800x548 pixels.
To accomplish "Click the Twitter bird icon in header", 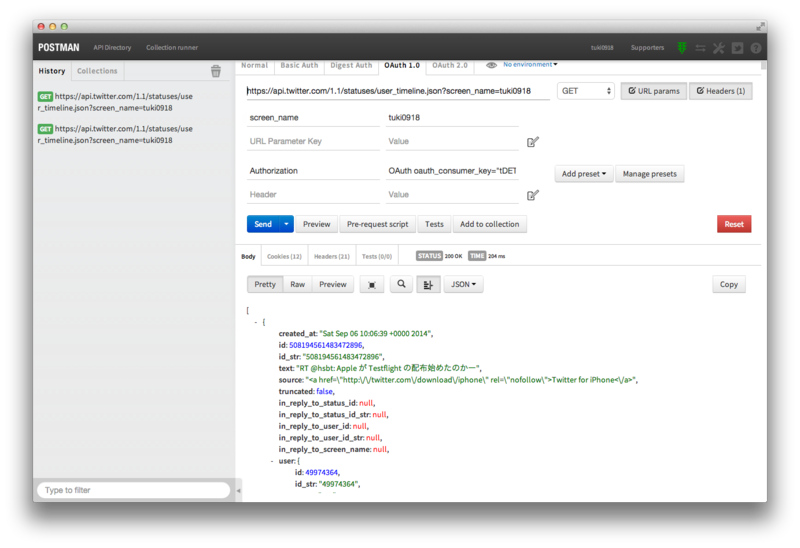I will tap(738, 48).
